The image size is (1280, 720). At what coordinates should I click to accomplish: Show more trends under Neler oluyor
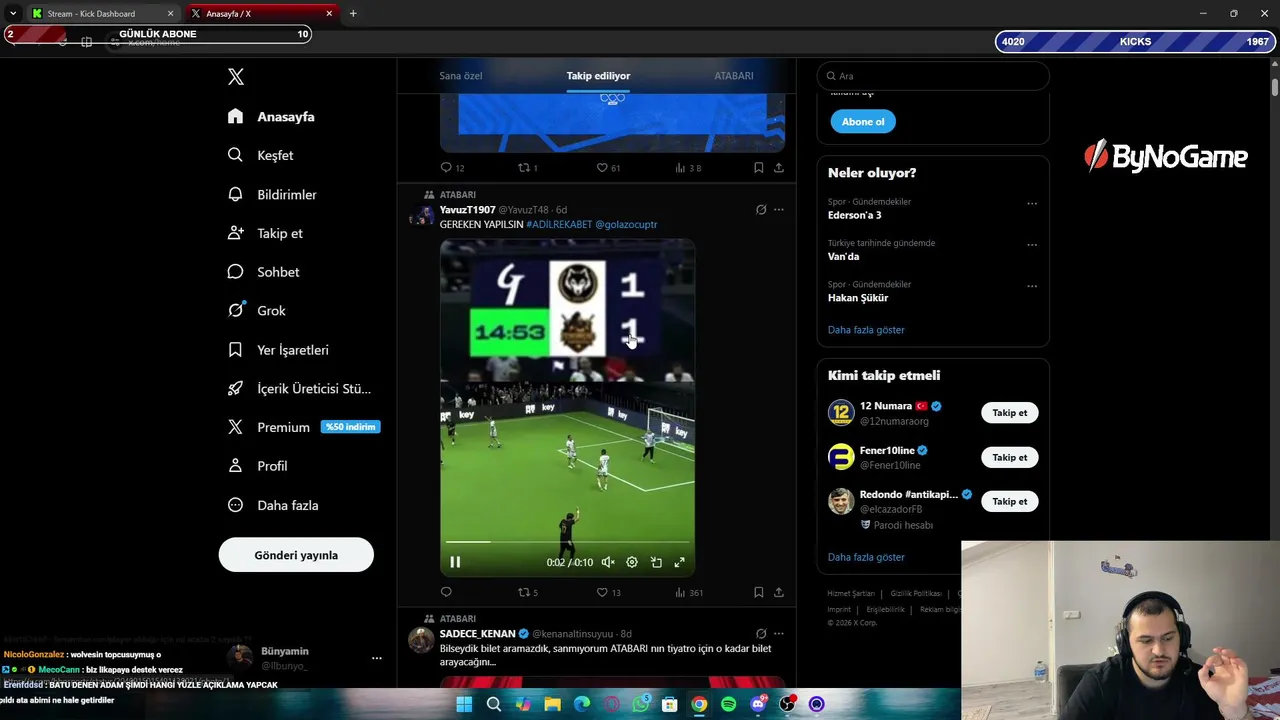coord(866,330)
